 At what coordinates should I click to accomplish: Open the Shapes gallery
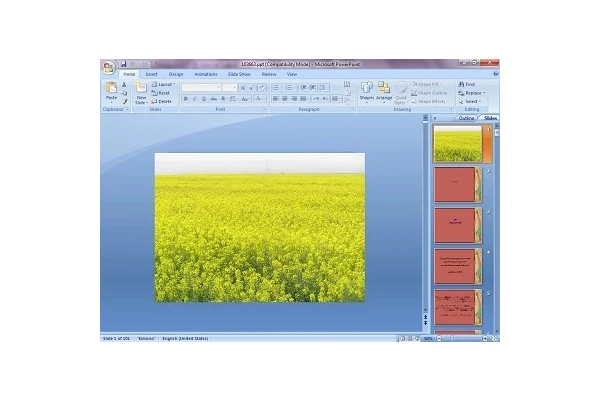tap(366, 90)
